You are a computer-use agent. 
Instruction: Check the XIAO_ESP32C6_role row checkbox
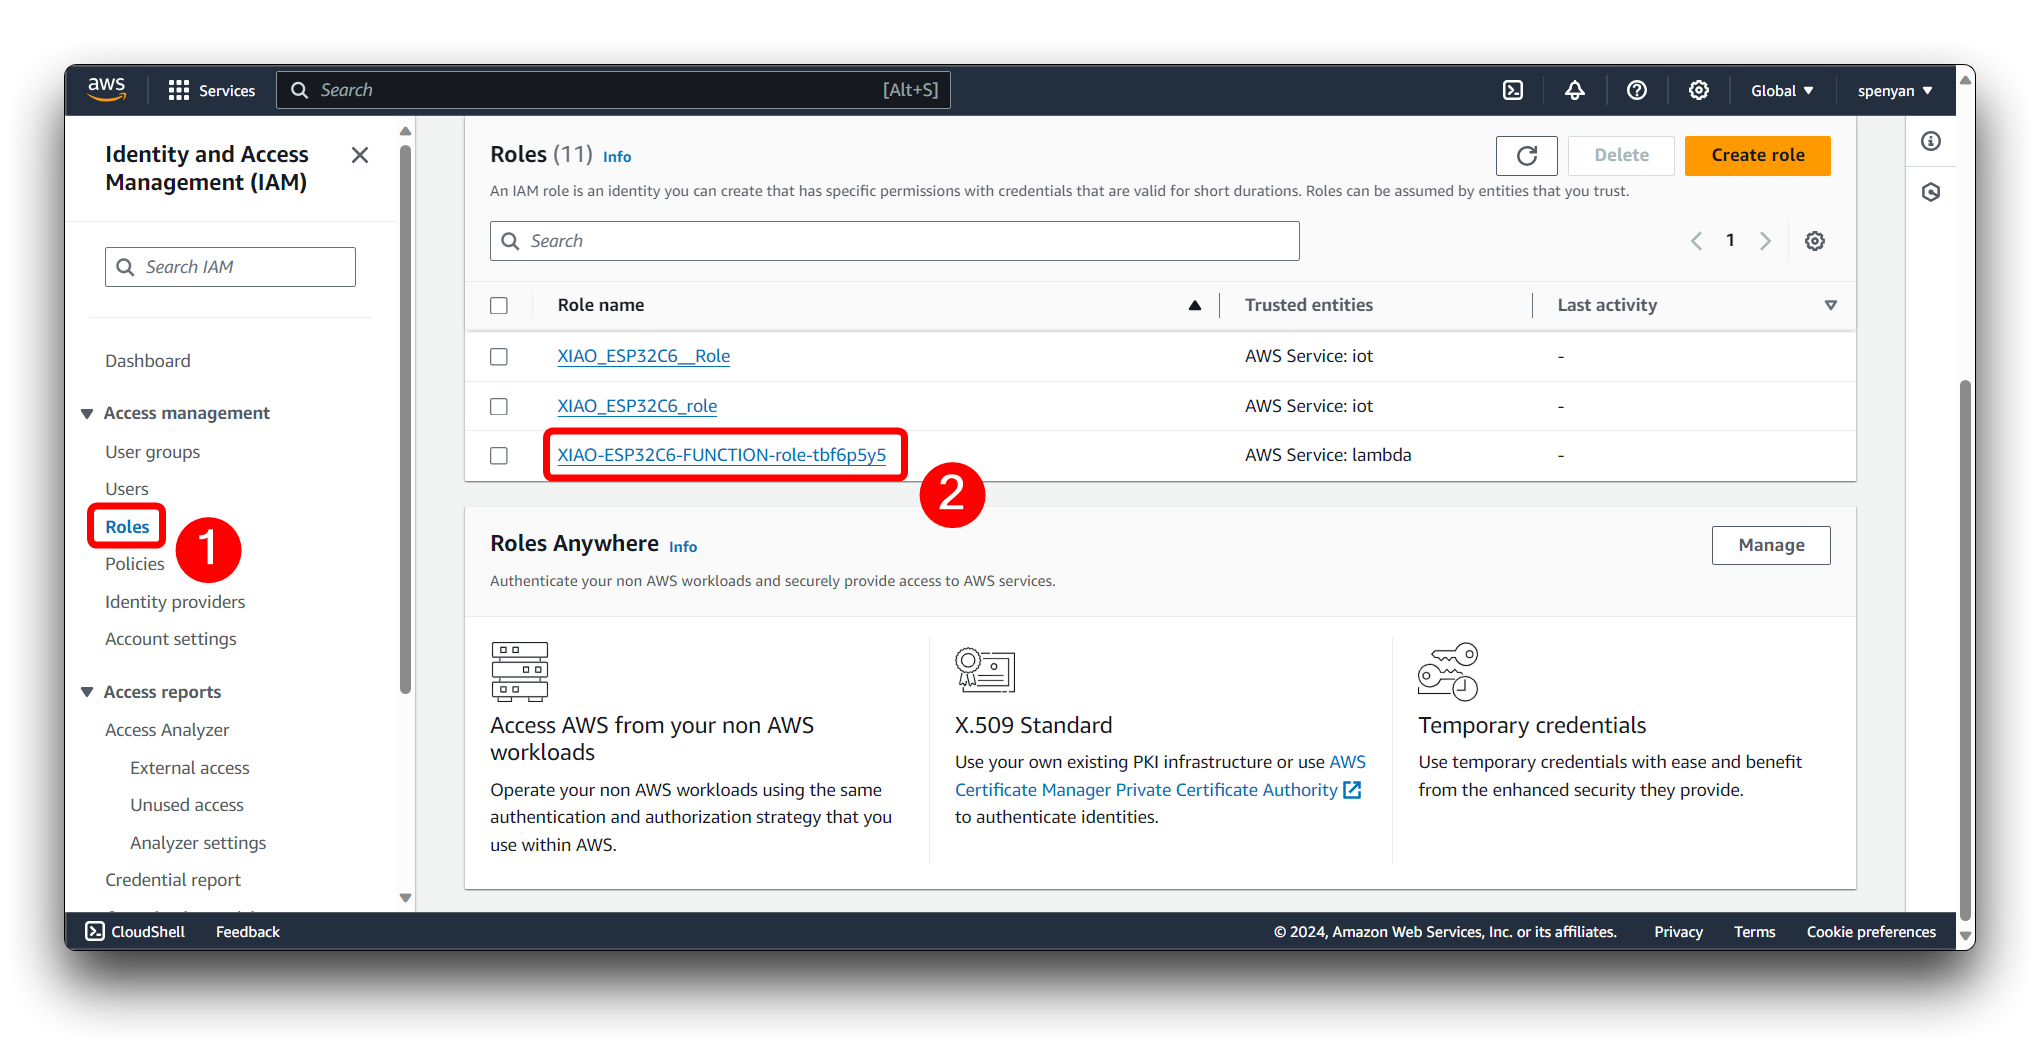[x=499, y=406]
